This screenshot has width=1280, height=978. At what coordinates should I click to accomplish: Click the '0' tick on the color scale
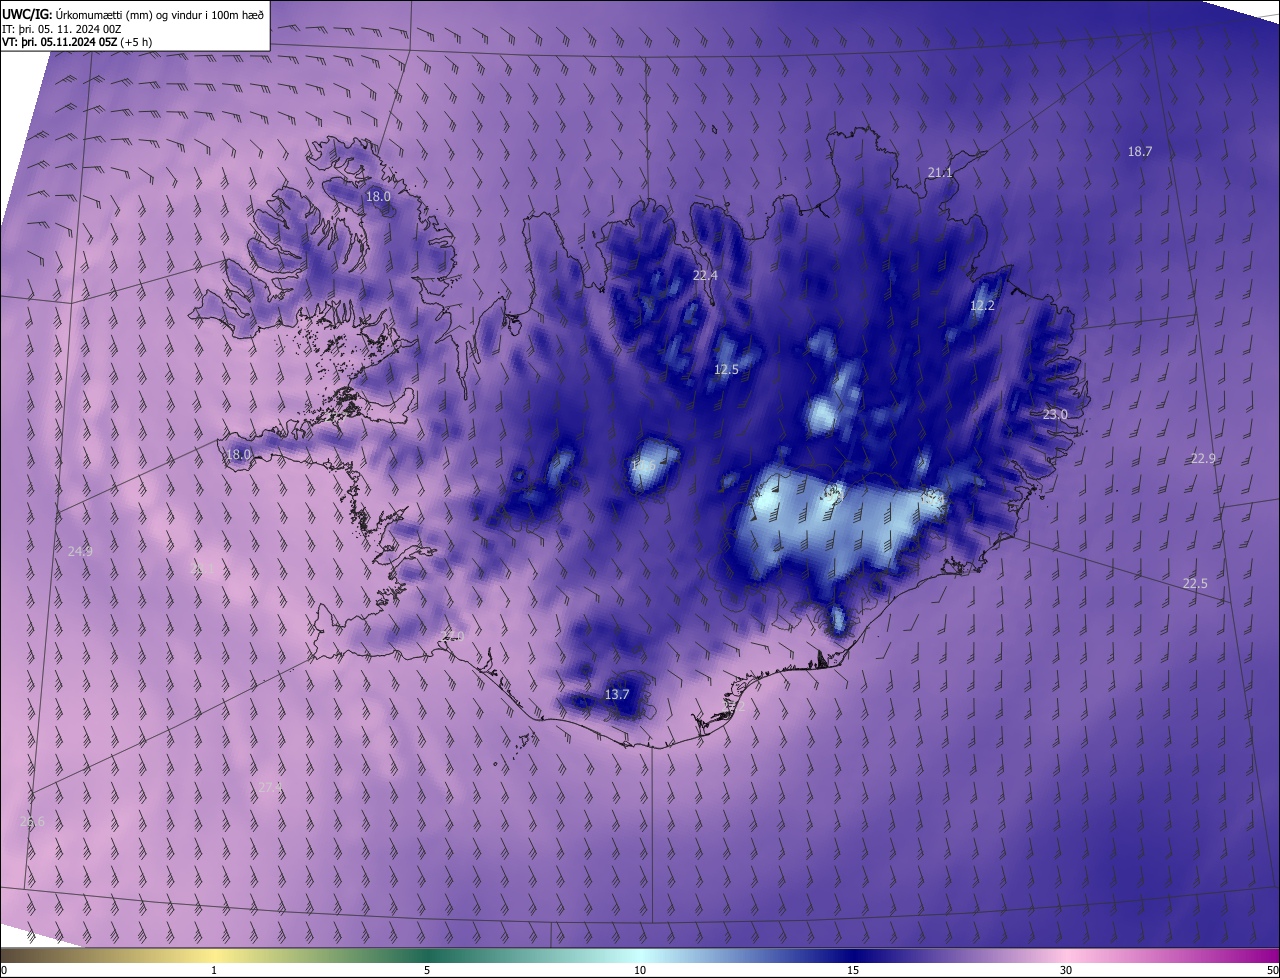[4, 970]
